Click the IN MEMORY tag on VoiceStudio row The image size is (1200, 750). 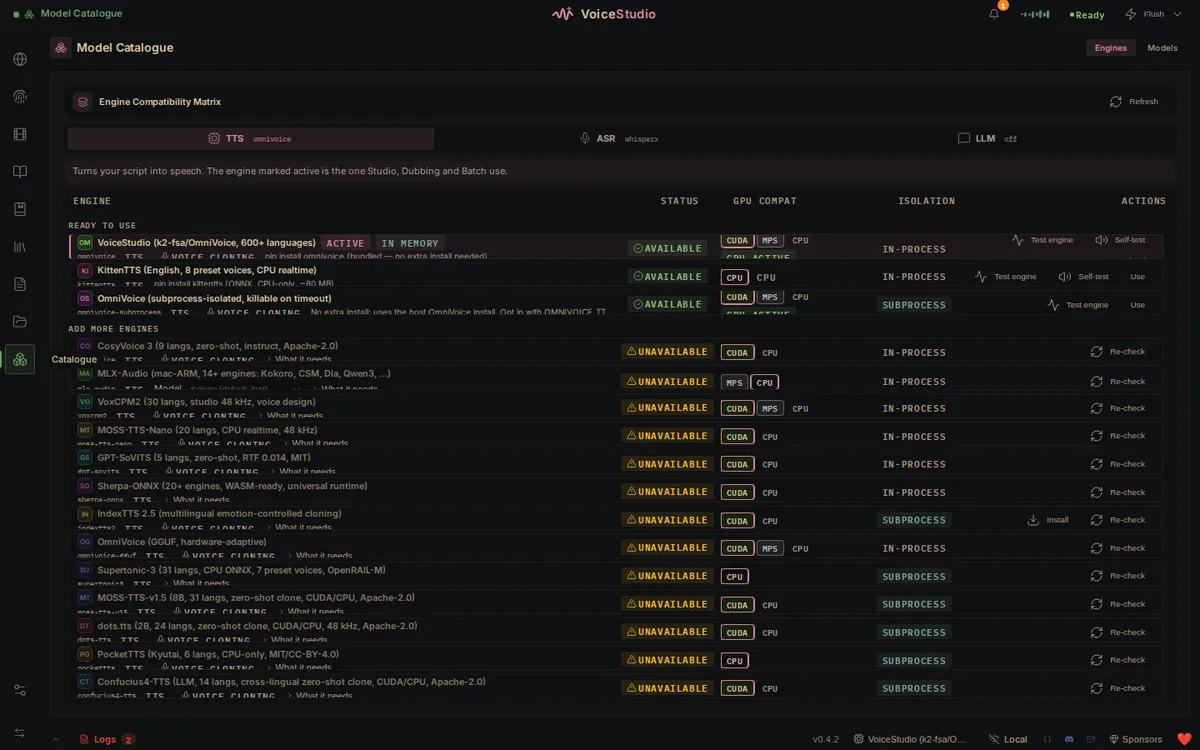410,243
